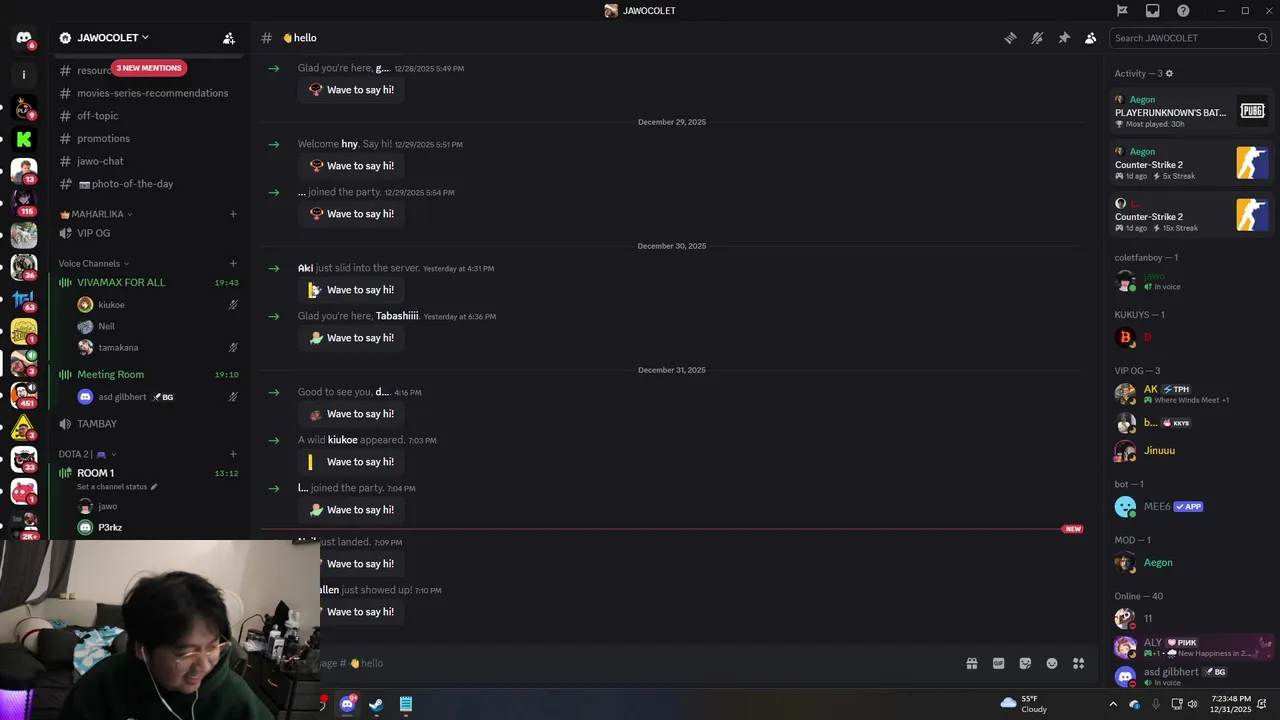Viewport: 1280px width, 720px height.
Task: Switch to the green K server icon
Action: pos(24,139)
